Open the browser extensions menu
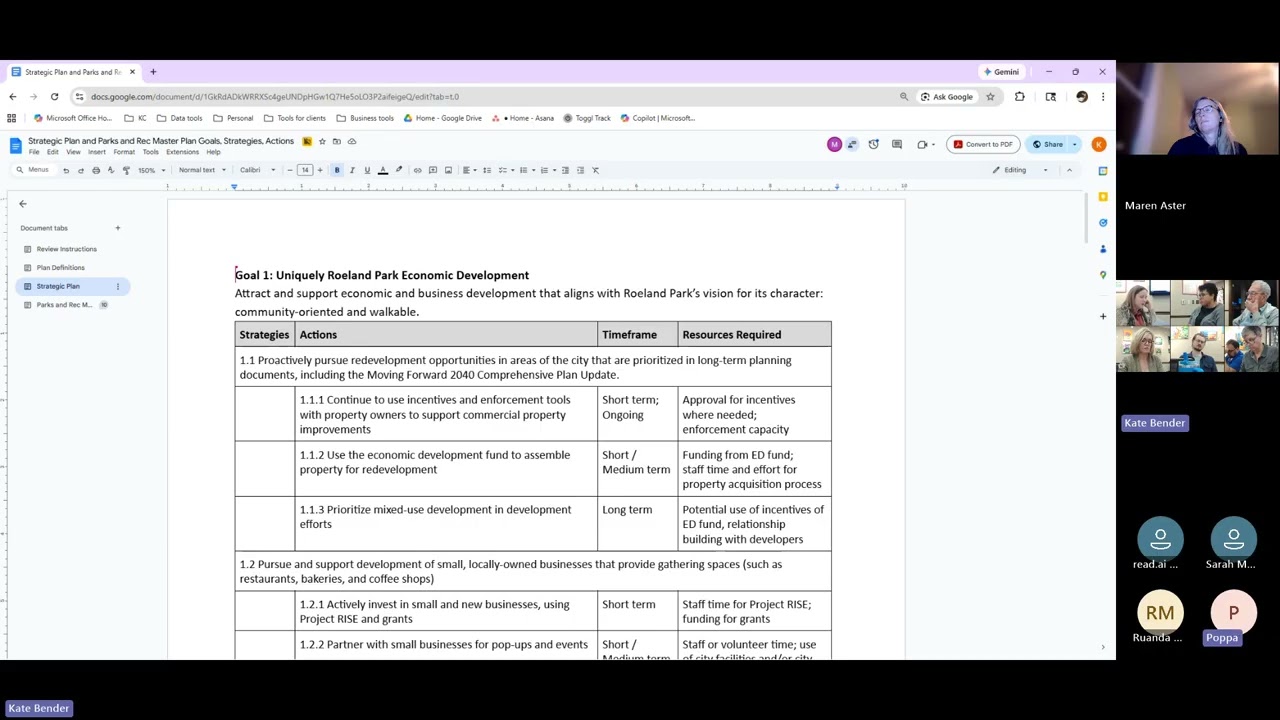The image size is (1280, 720). [1020, 97]
